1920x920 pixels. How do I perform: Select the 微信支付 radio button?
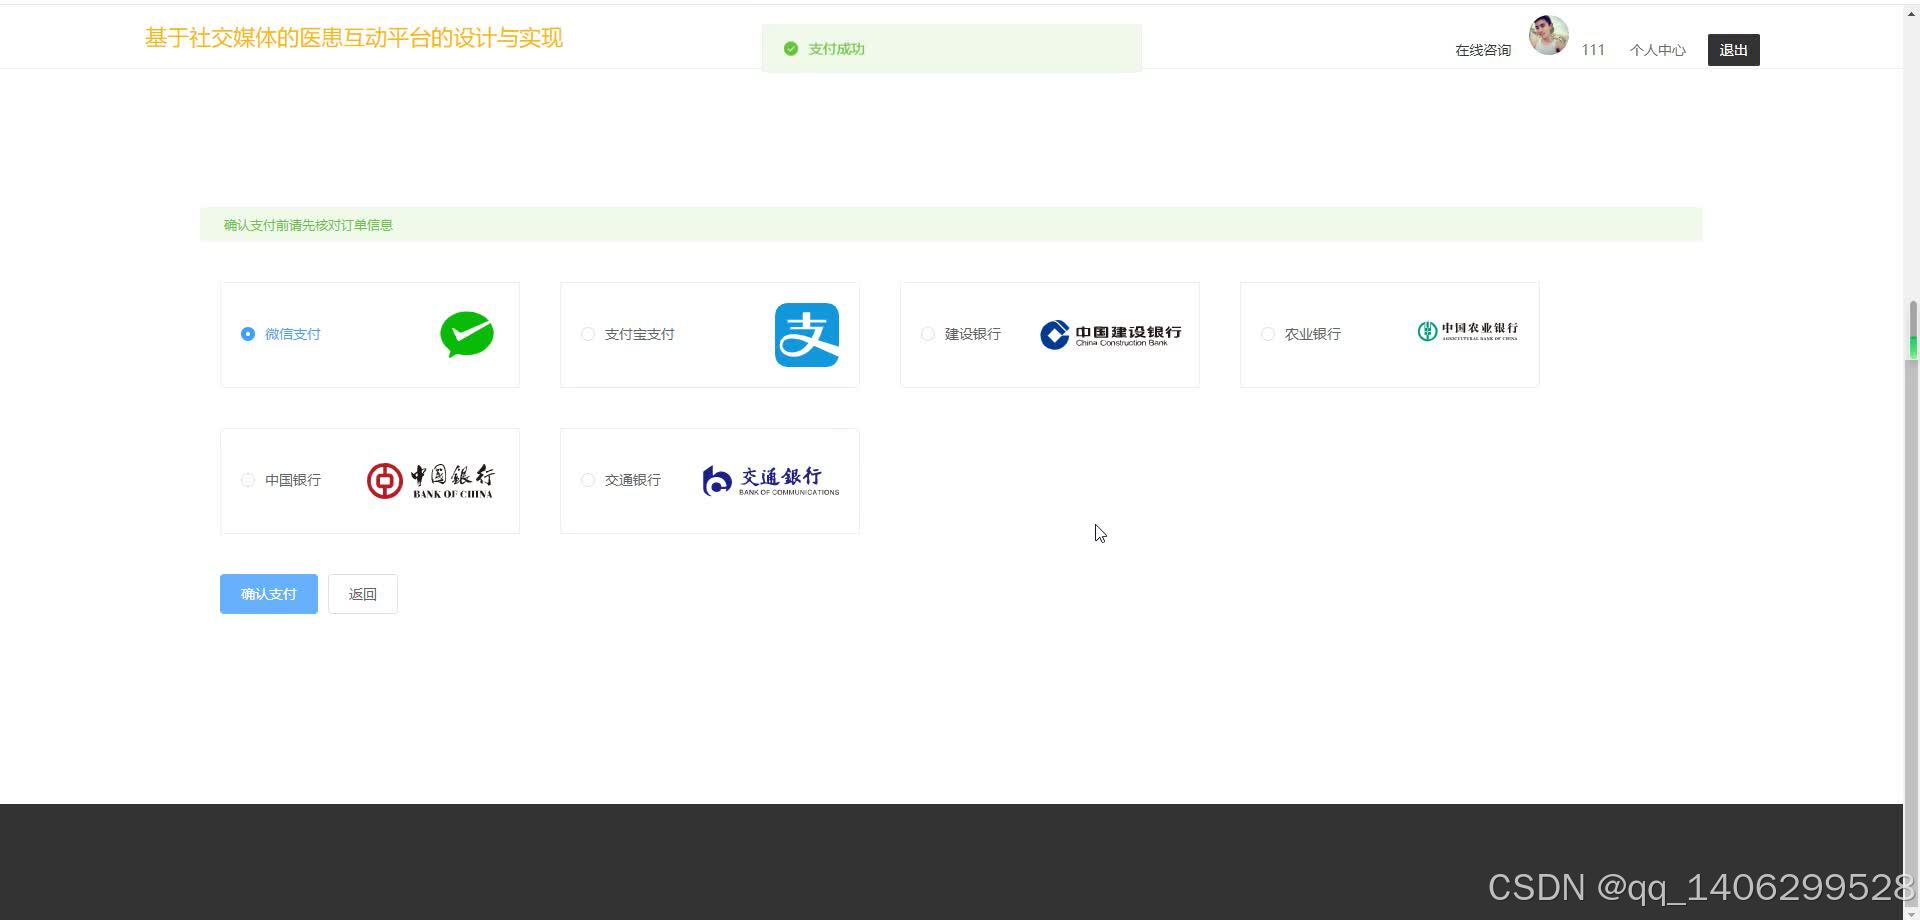tap(248, 334)
